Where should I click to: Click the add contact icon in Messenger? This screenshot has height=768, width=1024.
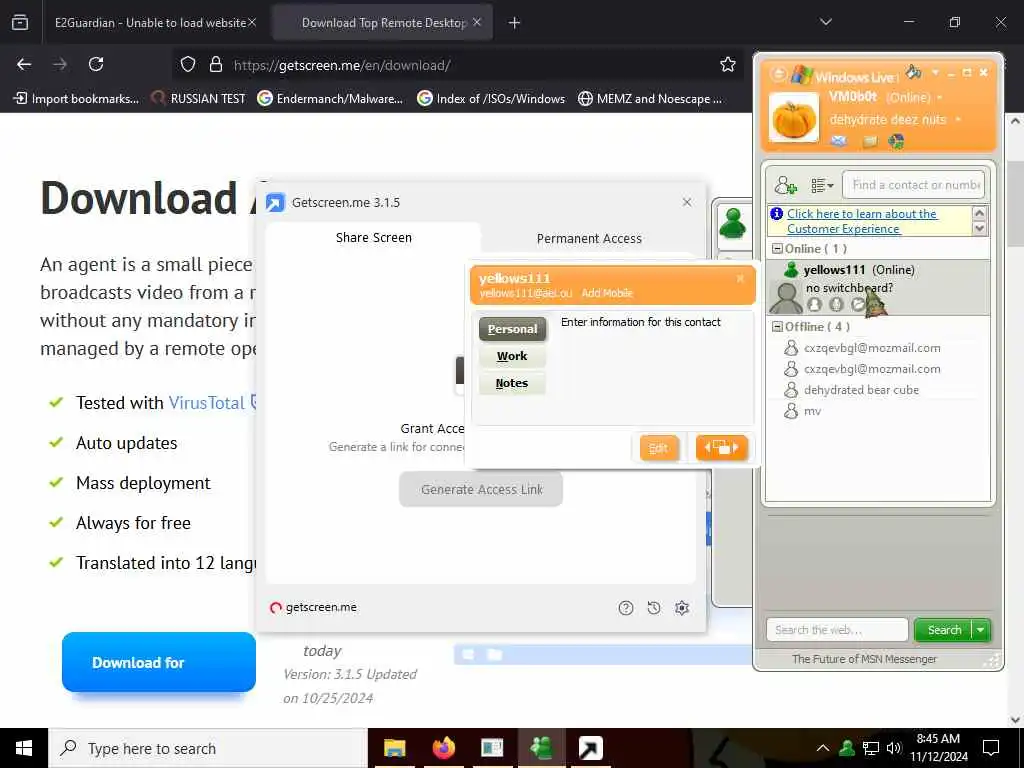click(x=786, y=186)
